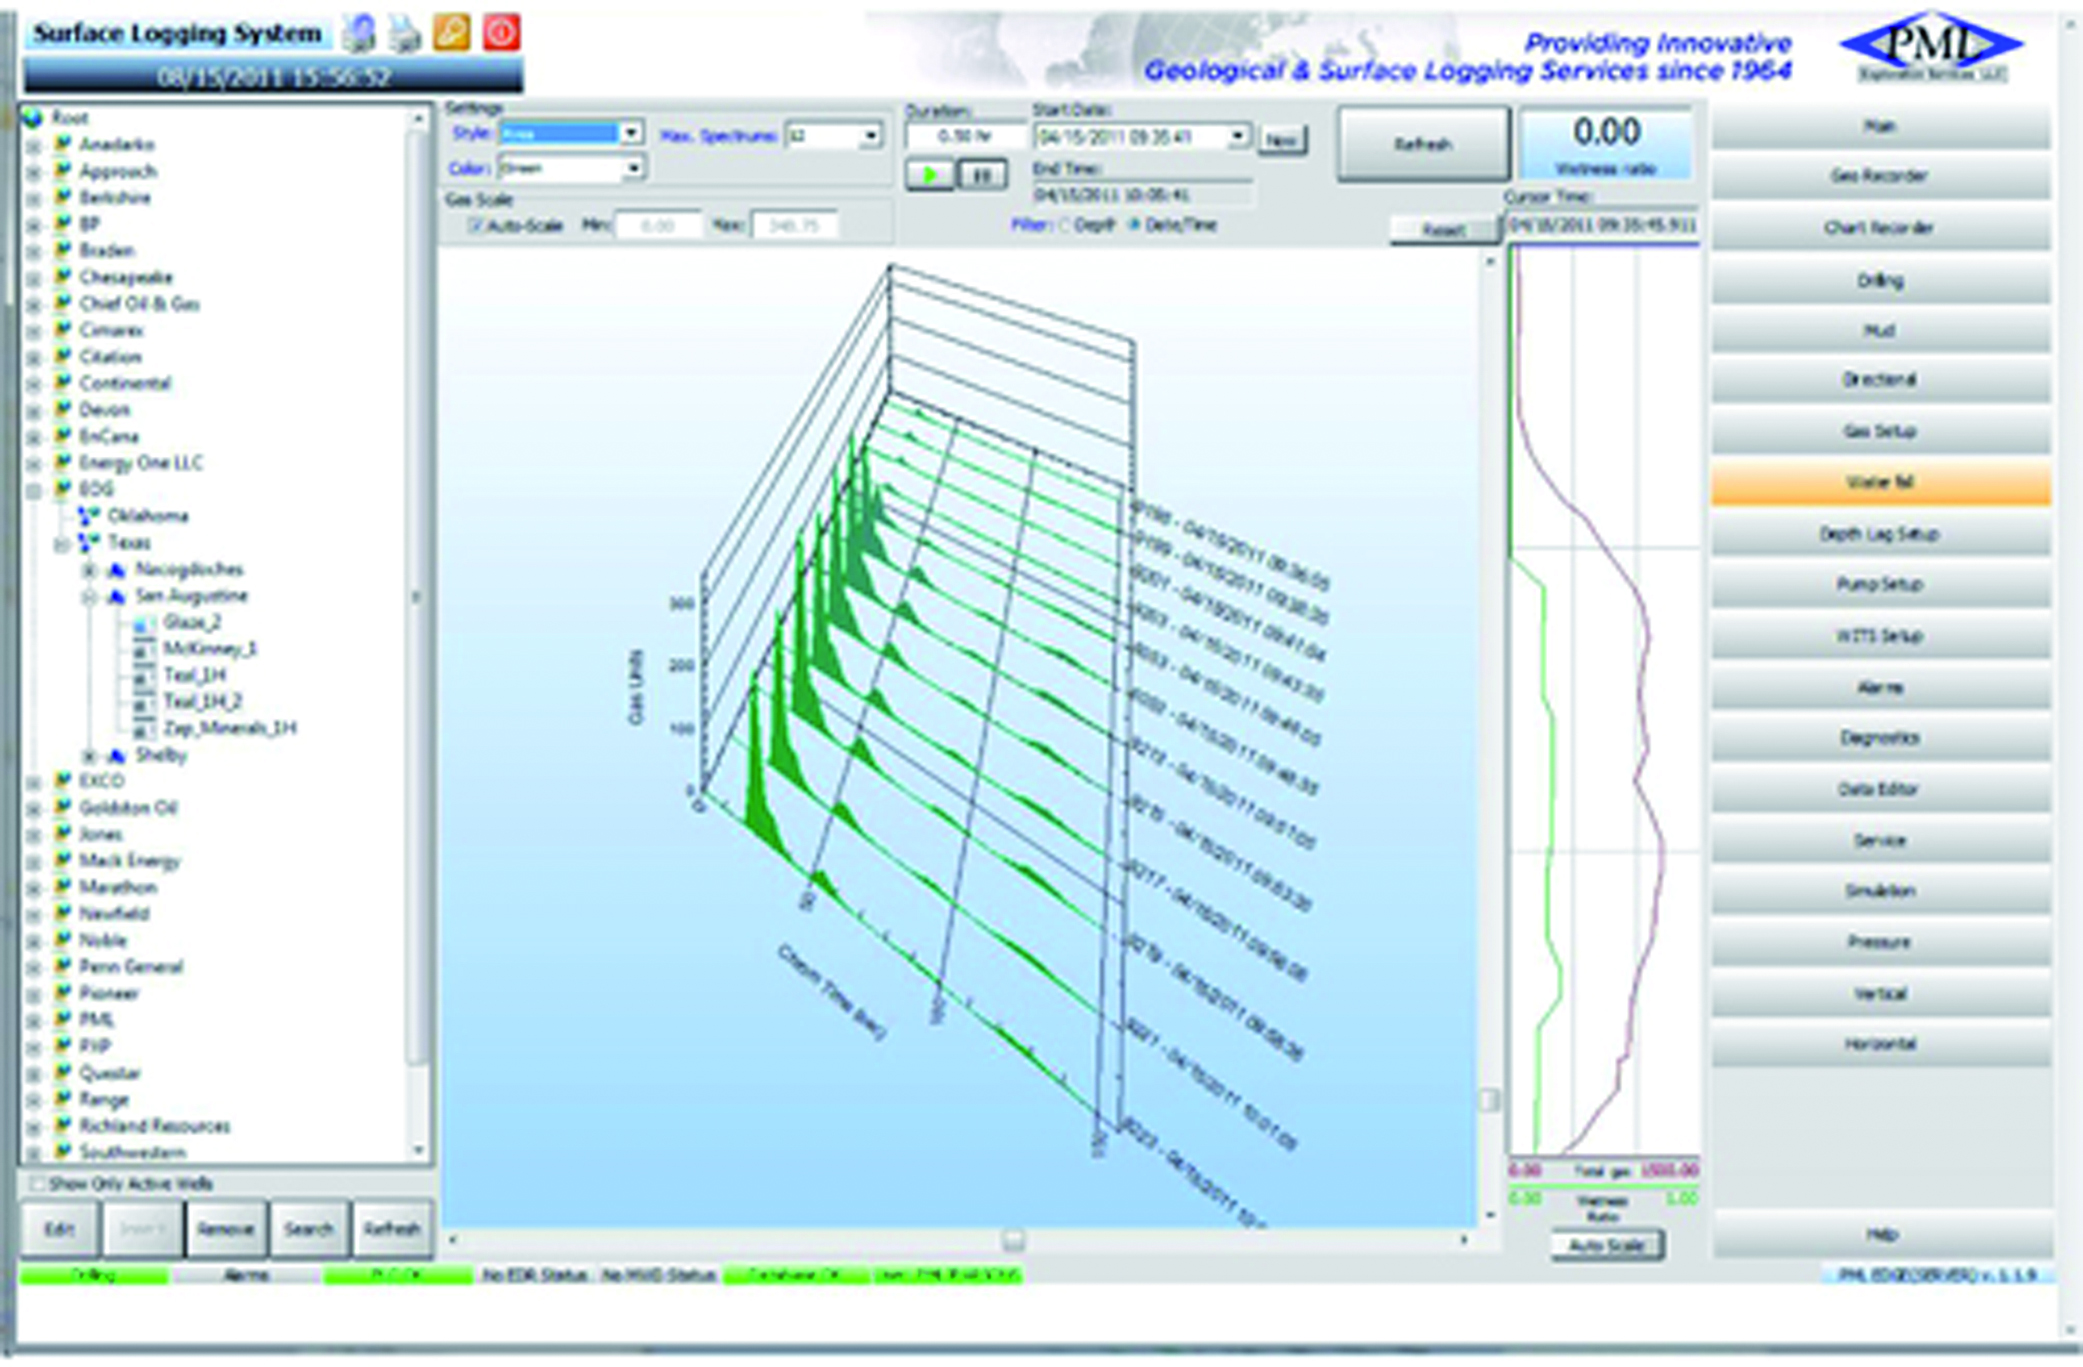This screenshot has width=2083, height=1367.
Task: Expand the Nacogdoches tree node
Action: click(x=89, y=570)
